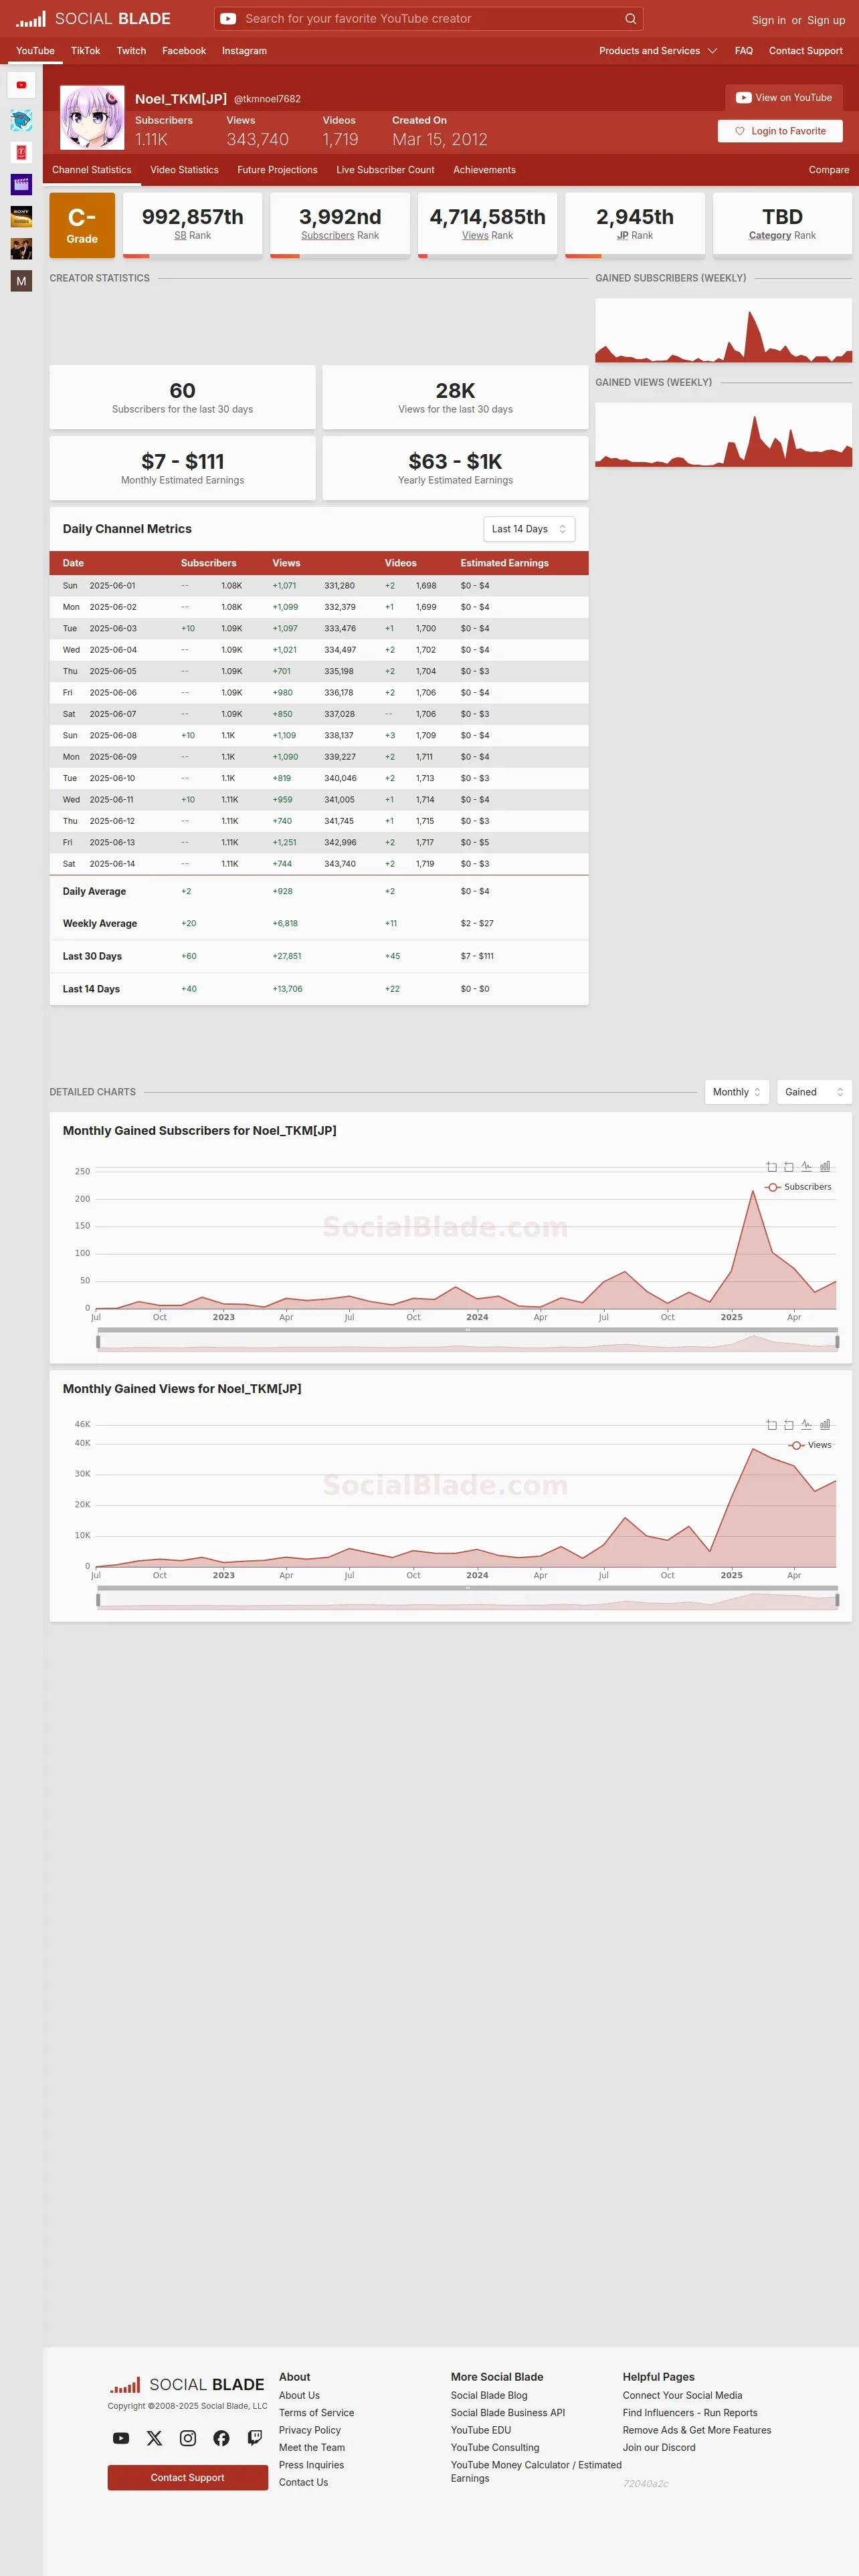Open the Live Subscriber Count tab

point(385,170)
